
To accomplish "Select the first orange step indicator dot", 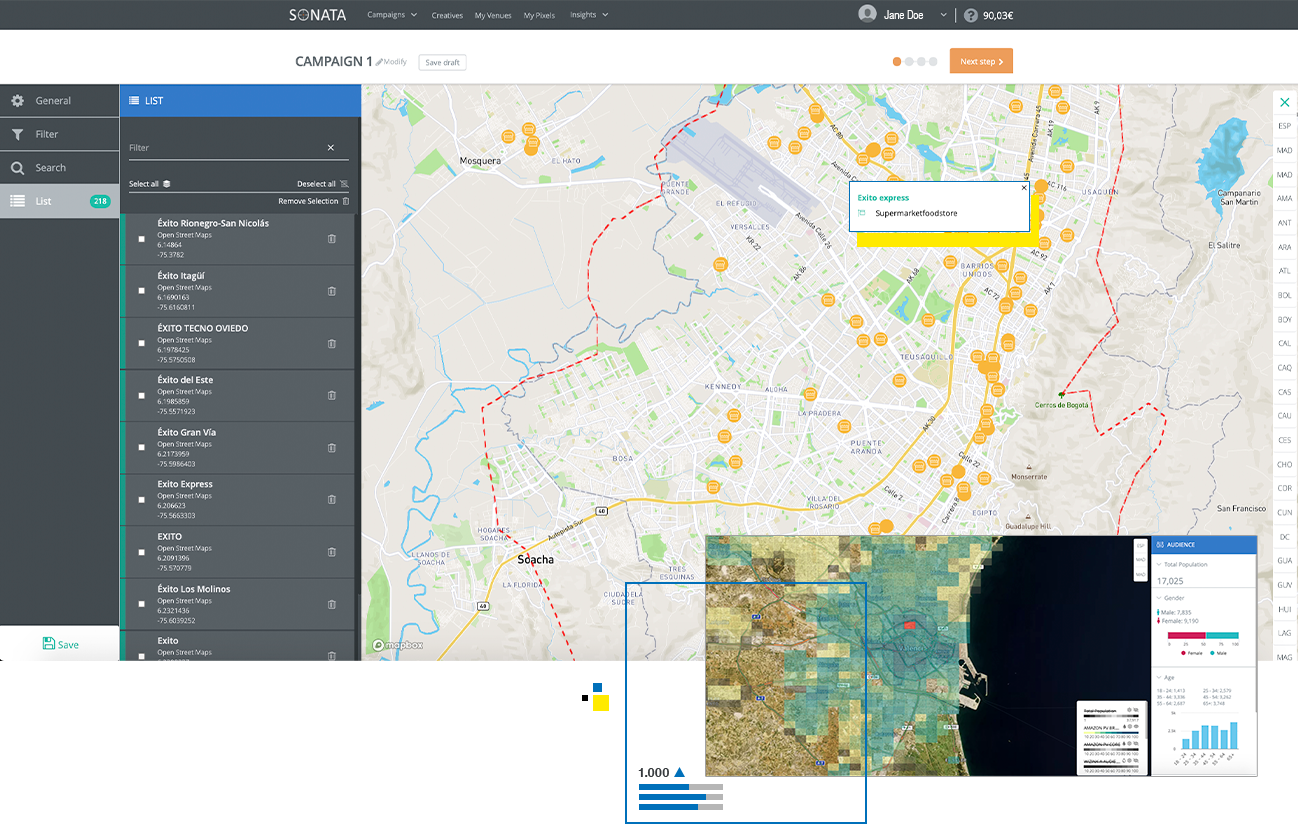I will pos(897,62).
